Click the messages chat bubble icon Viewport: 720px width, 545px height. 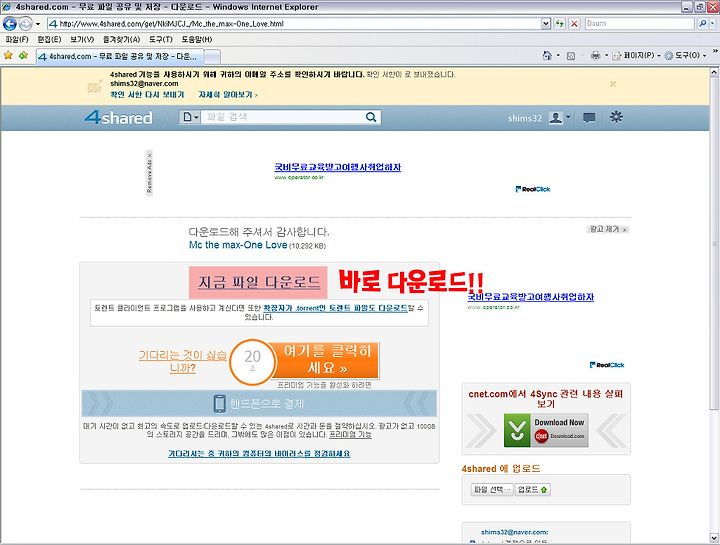pyautogui.click(x=589, y=118)
